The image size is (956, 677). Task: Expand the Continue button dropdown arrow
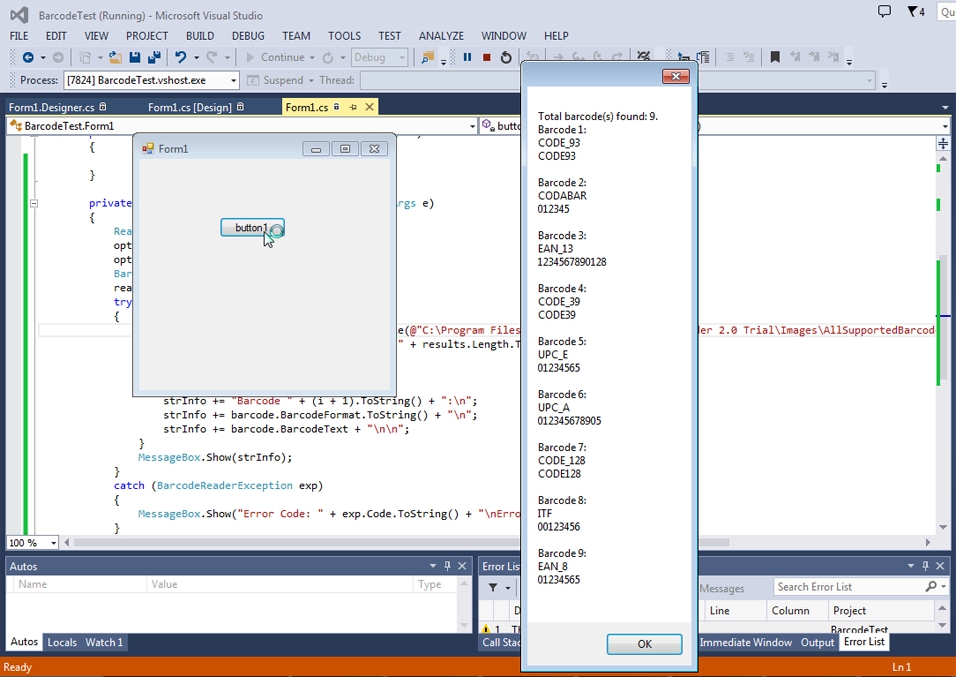(312, 58)
